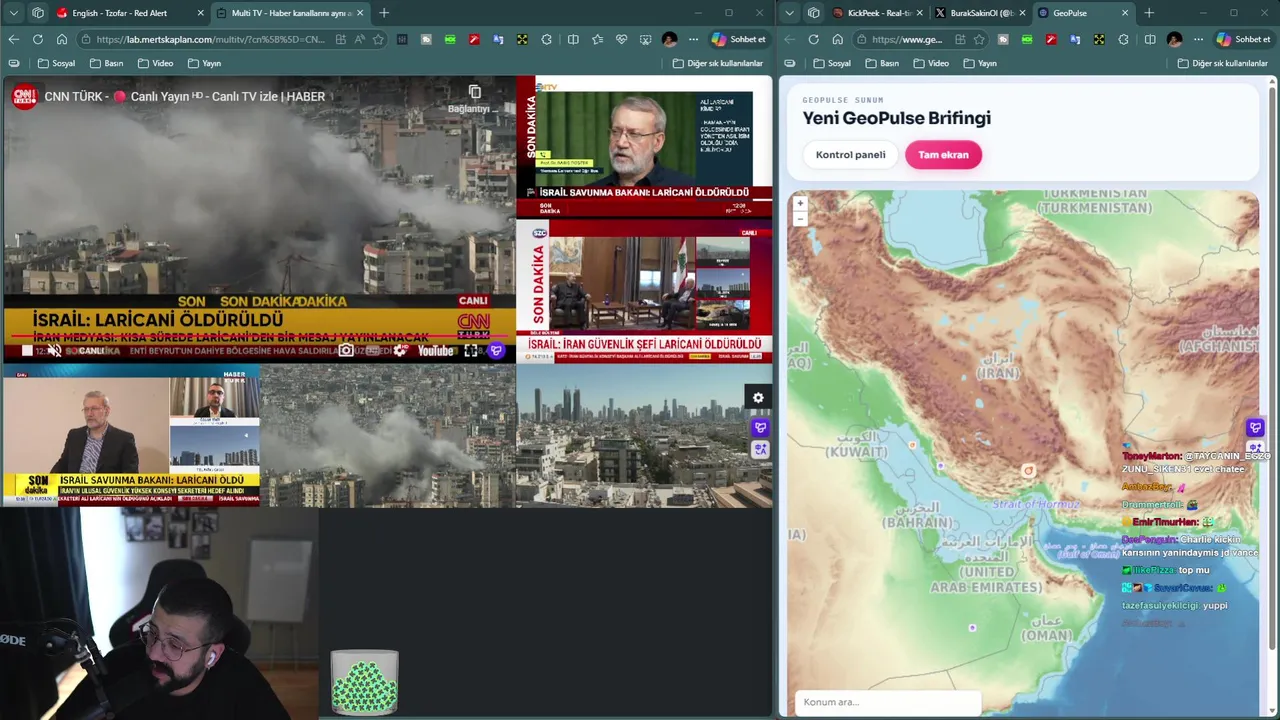The width and height of the screenshot is (1280, 720).
Task: Switch to the KickPeek tab
Action: (x=876, y=13)
